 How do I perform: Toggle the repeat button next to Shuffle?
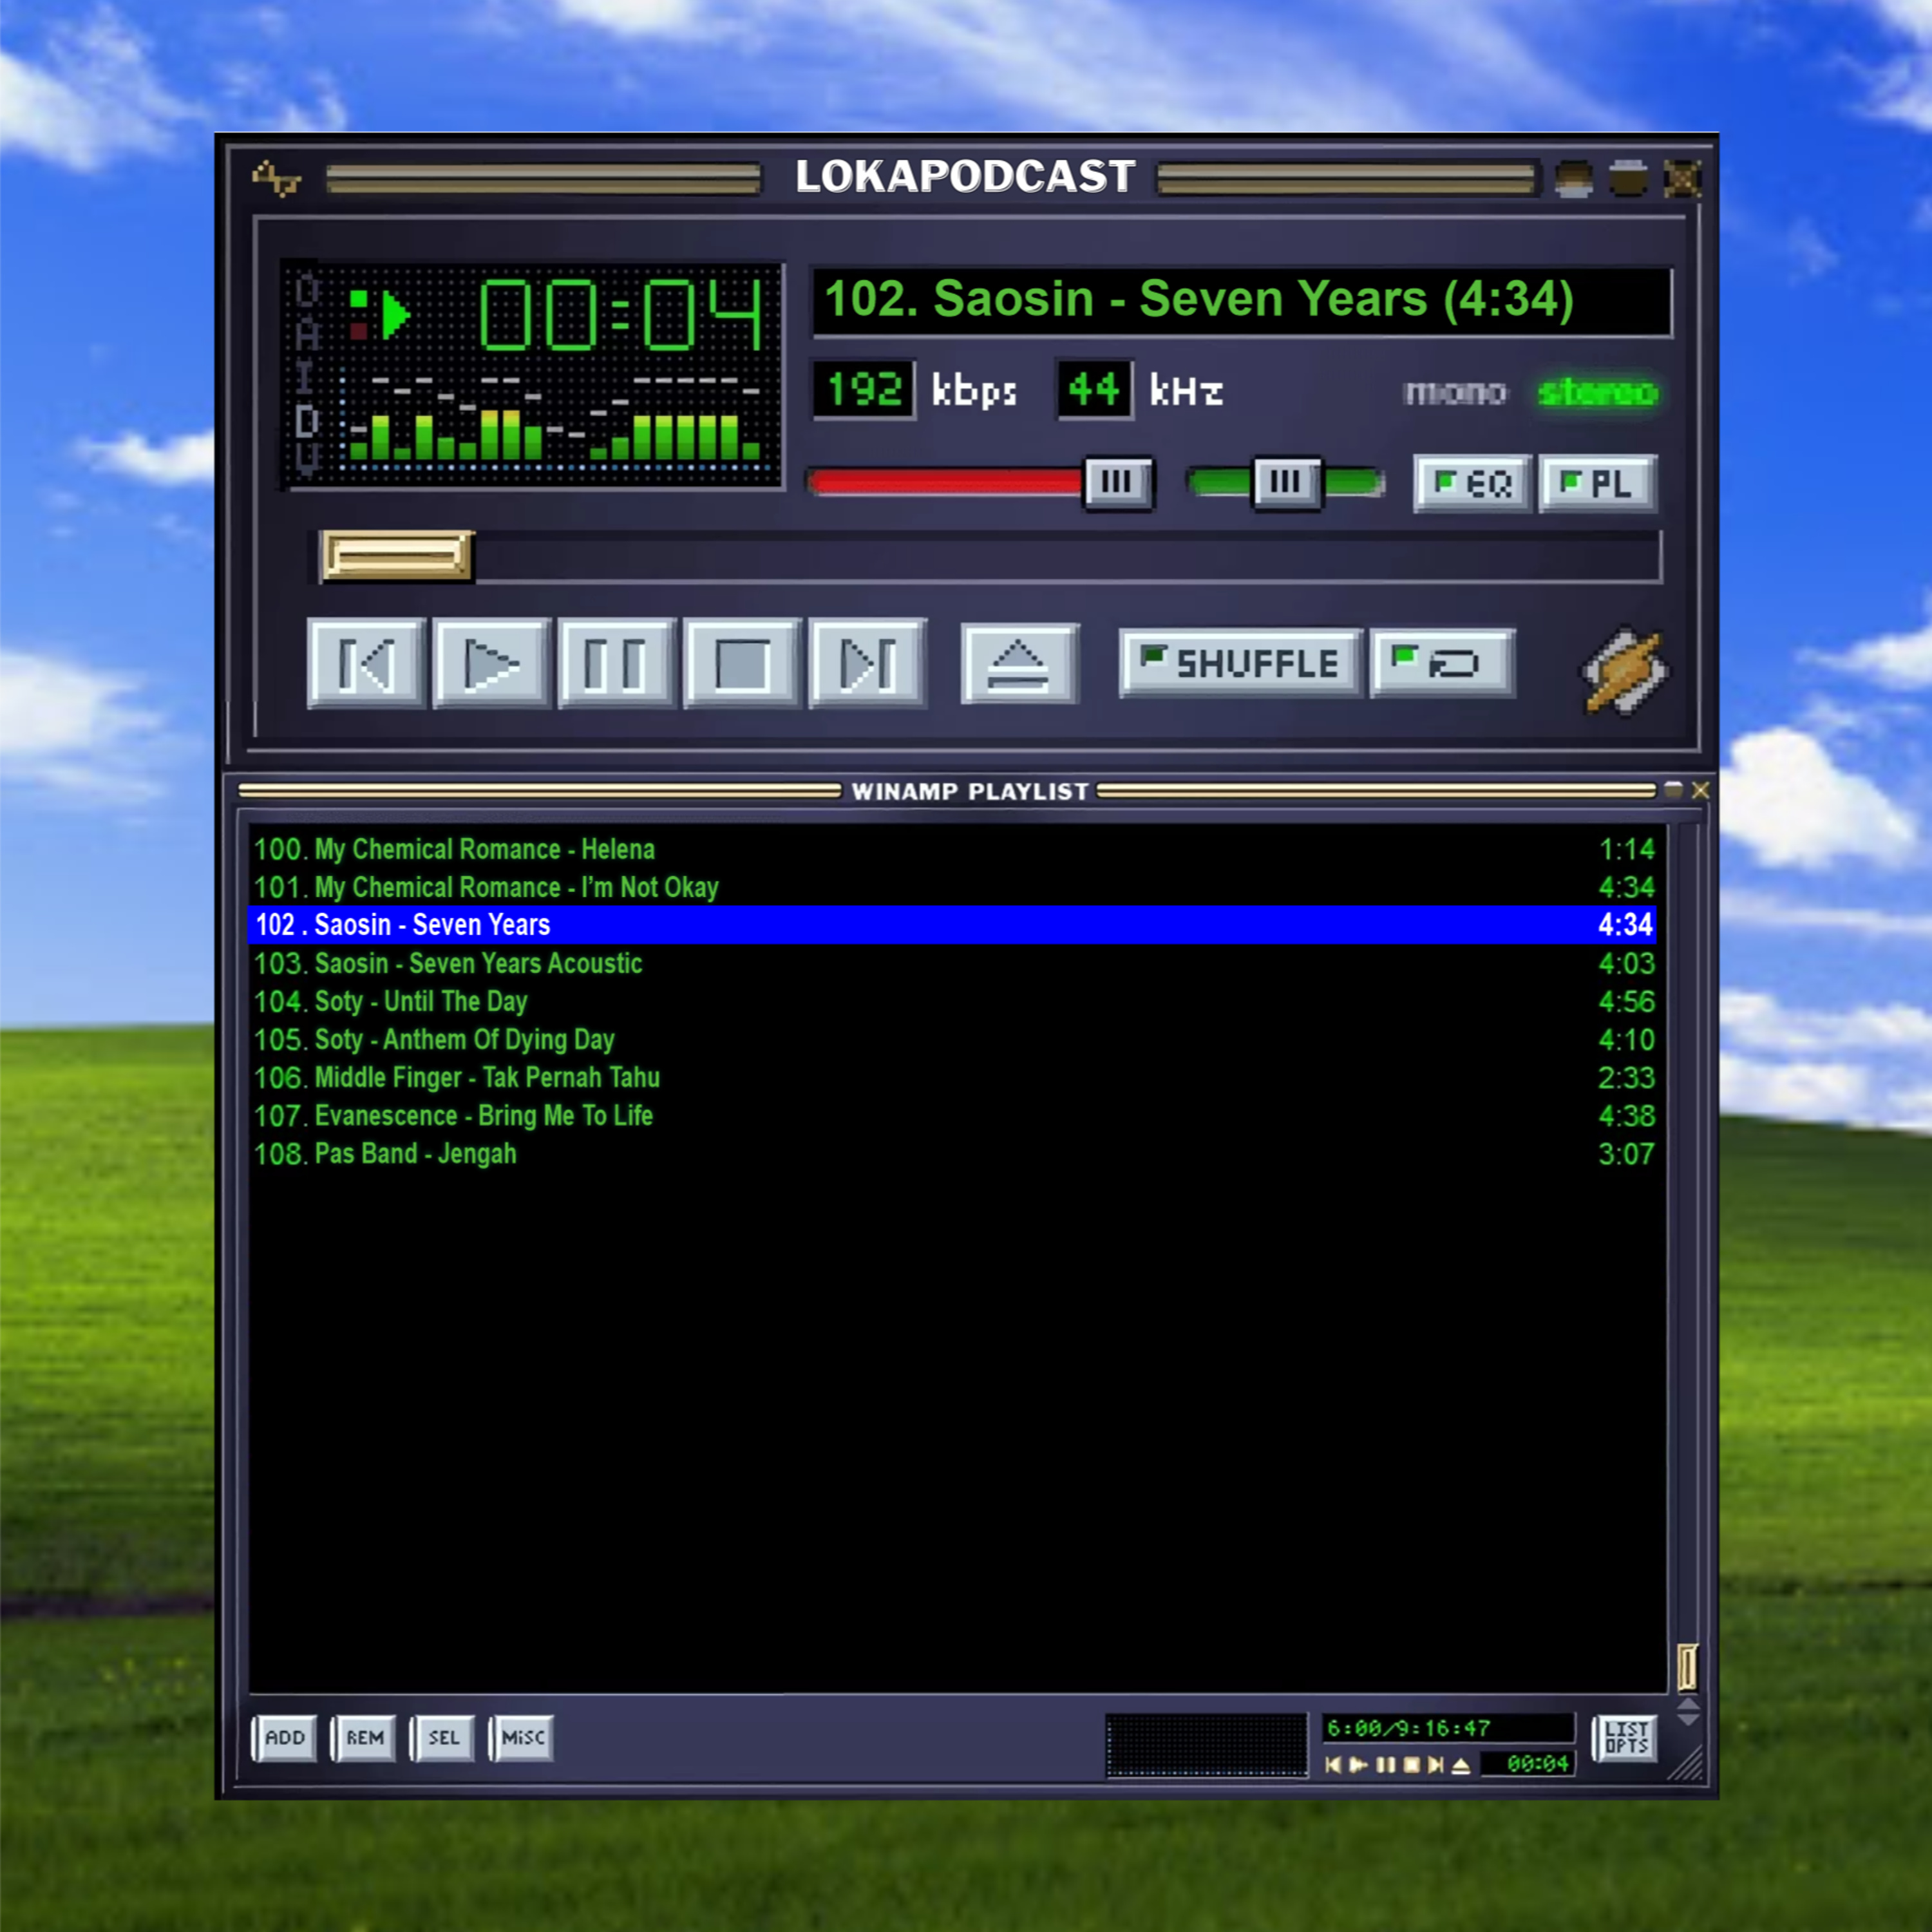click(1443, 663)
